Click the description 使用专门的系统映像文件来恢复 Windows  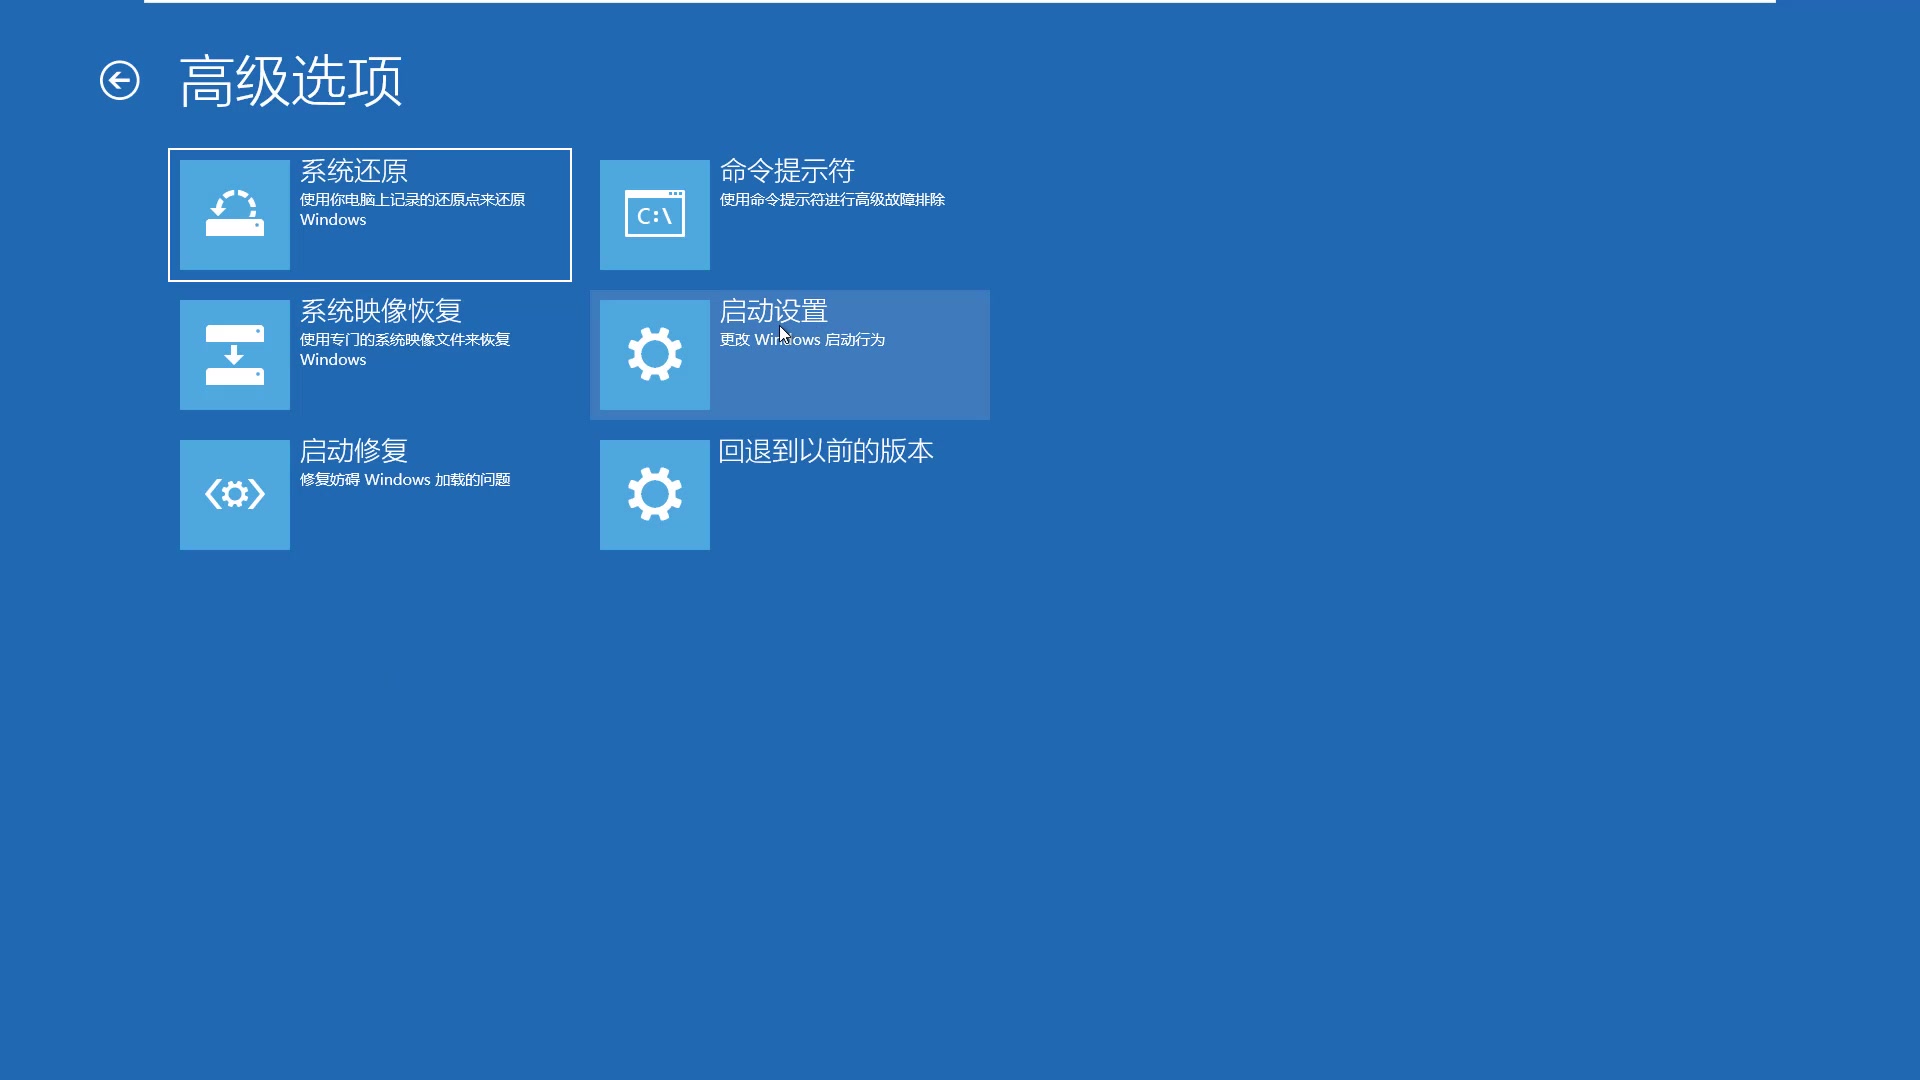[405, 349]
